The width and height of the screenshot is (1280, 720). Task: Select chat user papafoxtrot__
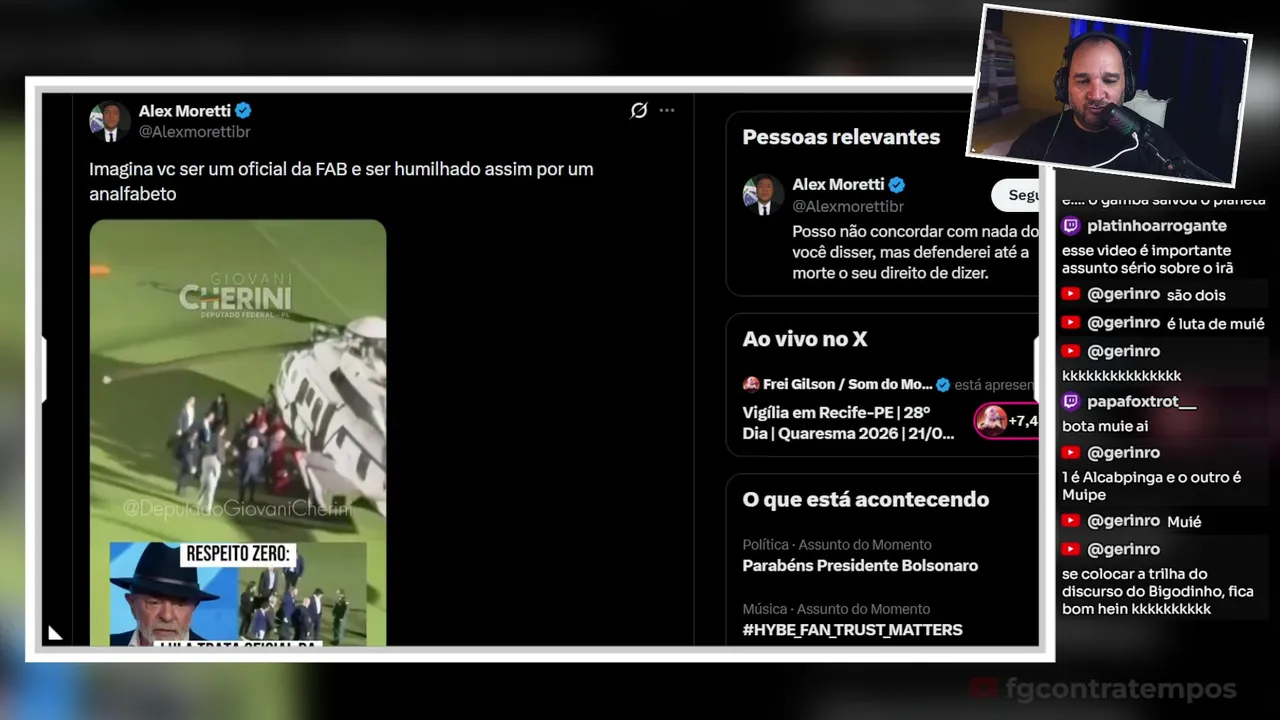coord(1141,402)
